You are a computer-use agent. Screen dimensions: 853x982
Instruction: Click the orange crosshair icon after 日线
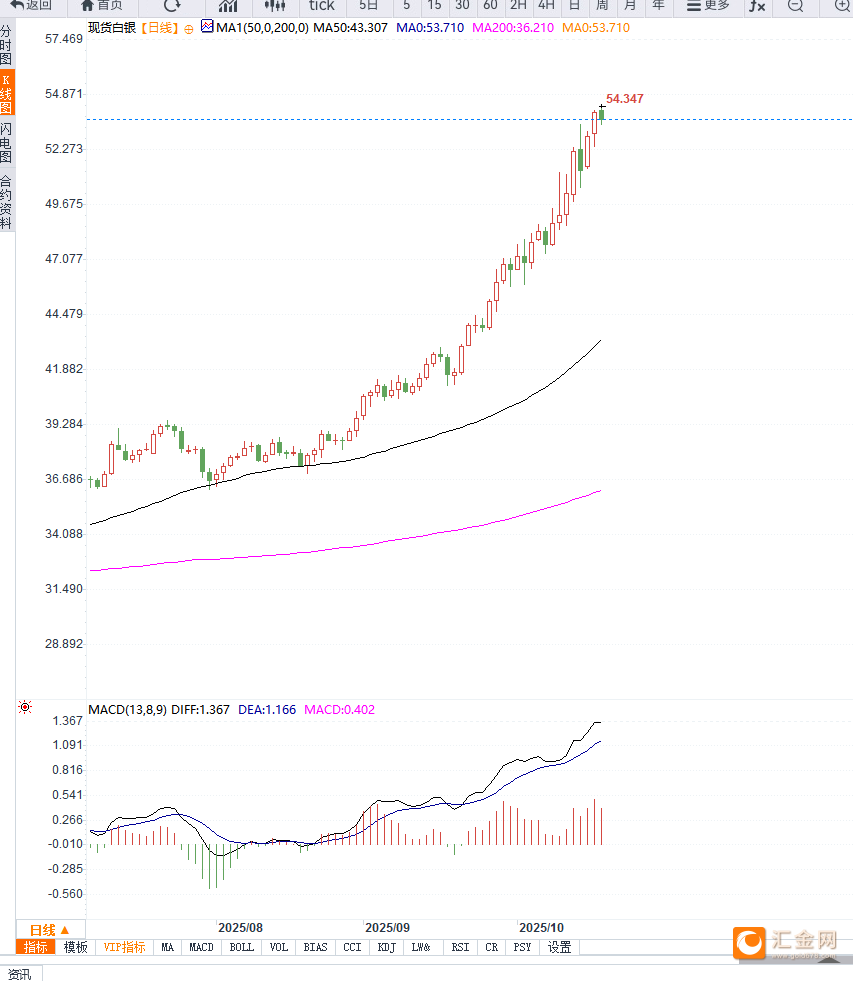click(x=189, y=29)
